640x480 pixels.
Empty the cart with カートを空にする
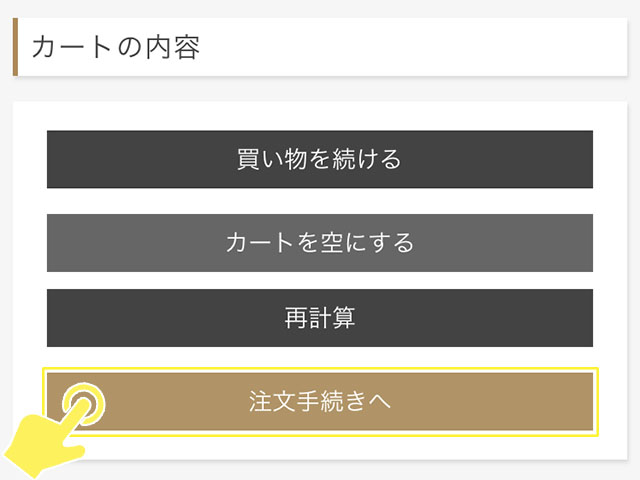pos(320,243)
